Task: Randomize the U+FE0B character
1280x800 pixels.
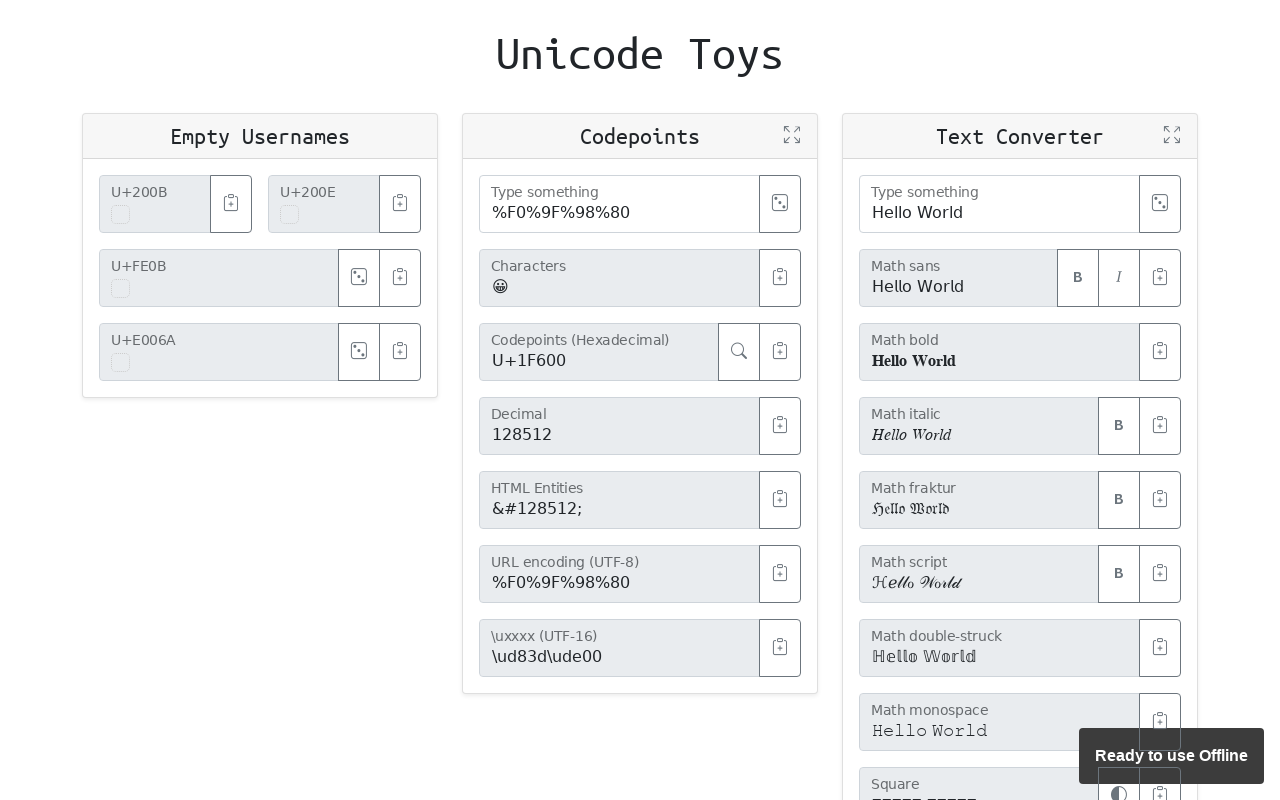Action: coord(359,278)
